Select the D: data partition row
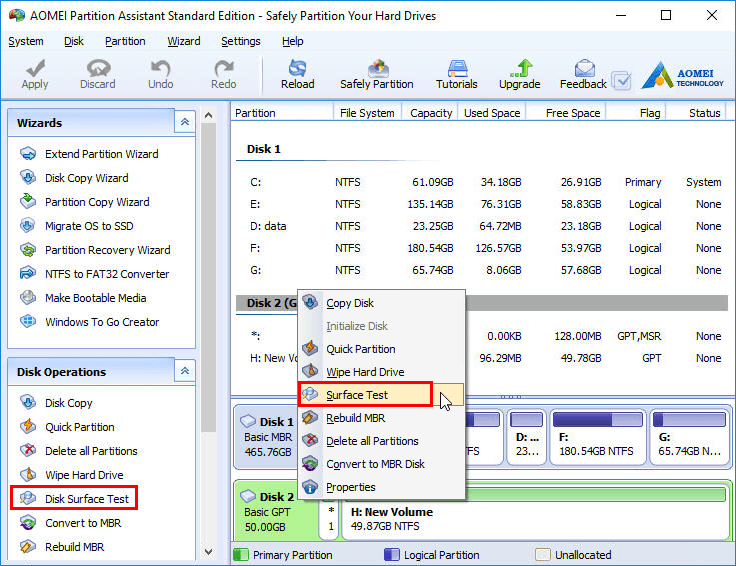The width and height of the screenshot is (736, 566). (x=481, y=226)
